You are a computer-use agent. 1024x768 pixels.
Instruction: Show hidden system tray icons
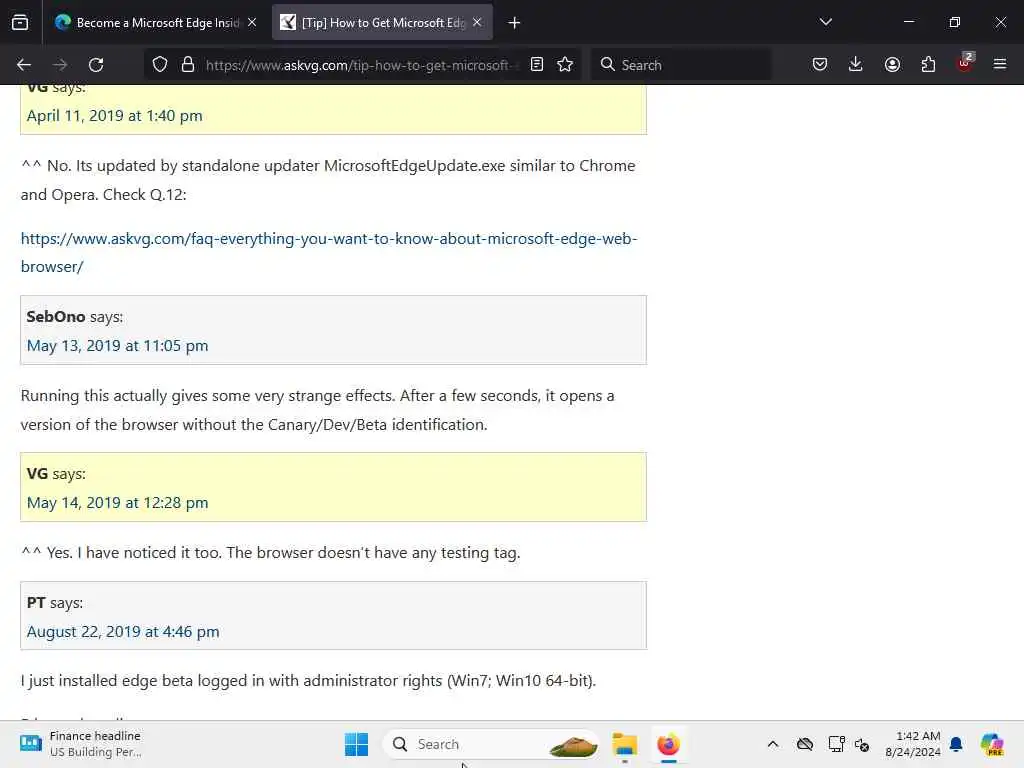[773, 744]
